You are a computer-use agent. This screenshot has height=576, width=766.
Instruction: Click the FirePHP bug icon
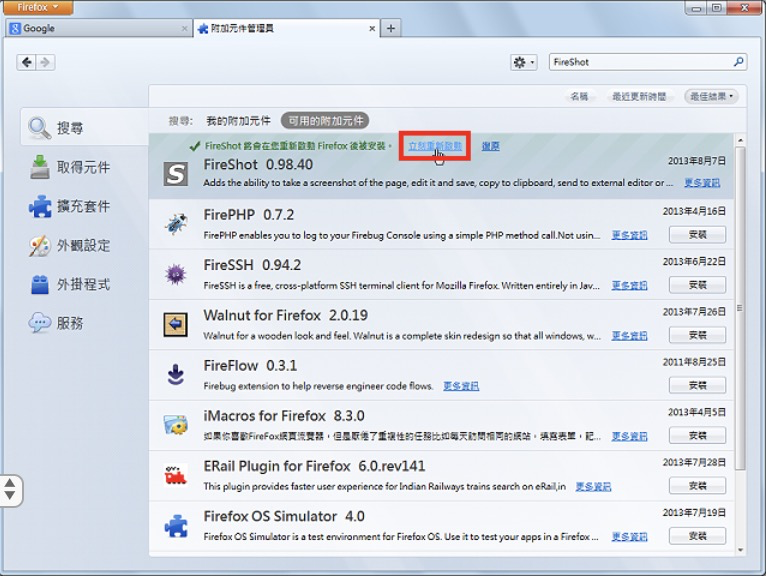175,224
